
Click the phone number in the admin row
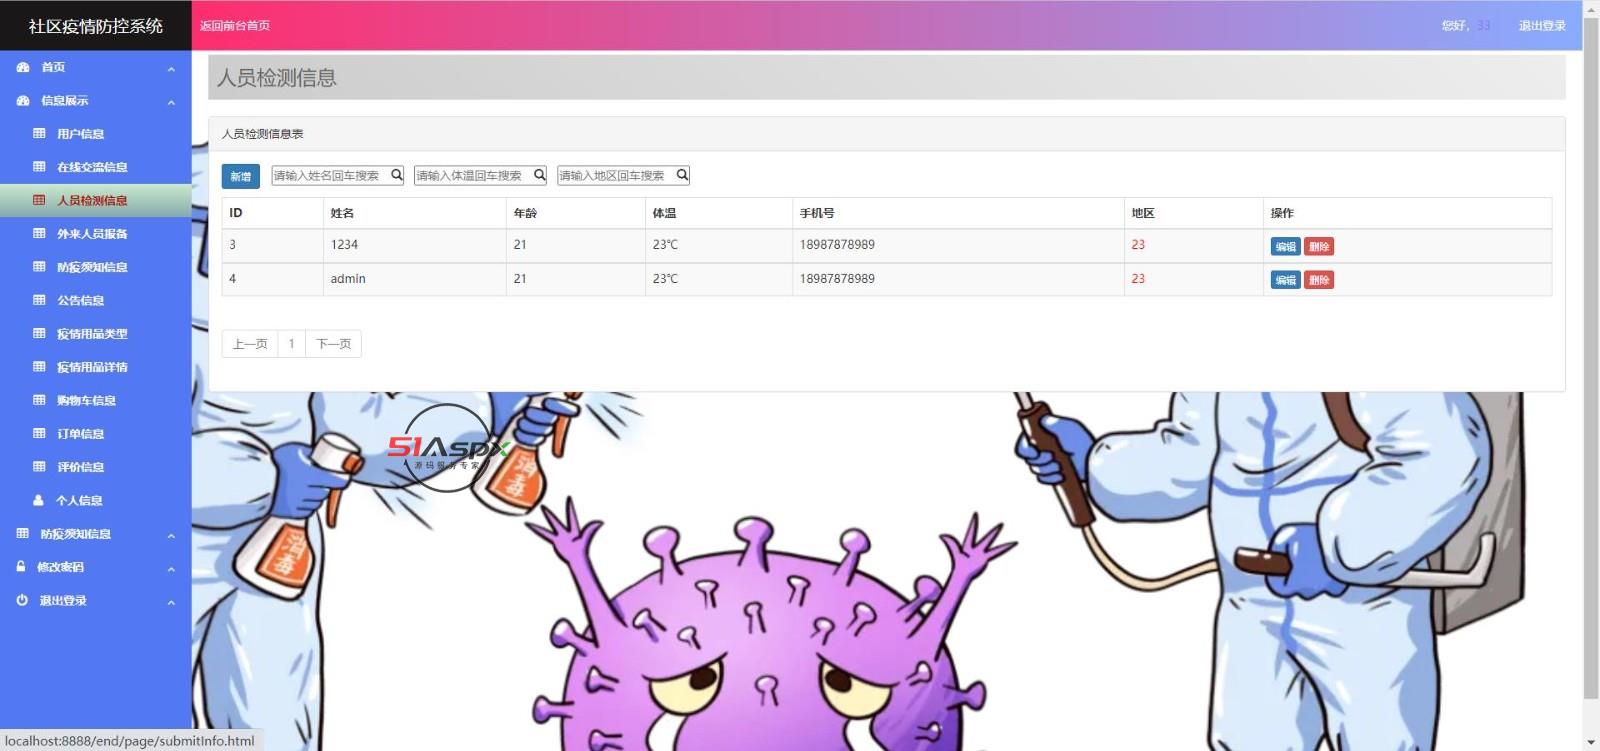(837, 279)
